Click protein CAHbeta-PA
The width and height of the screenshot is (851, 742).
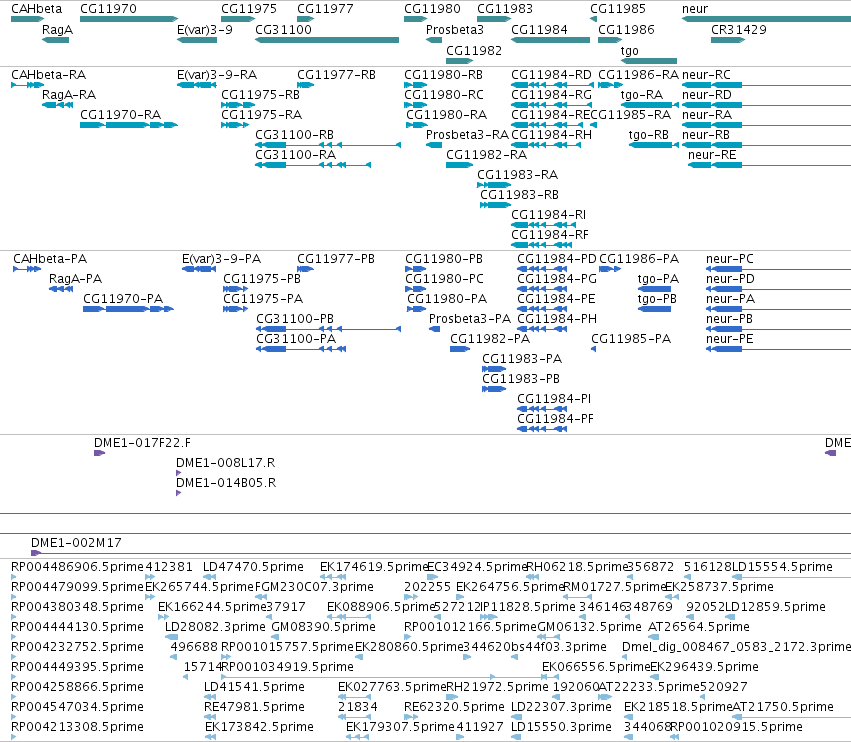[x=50, y=259]
